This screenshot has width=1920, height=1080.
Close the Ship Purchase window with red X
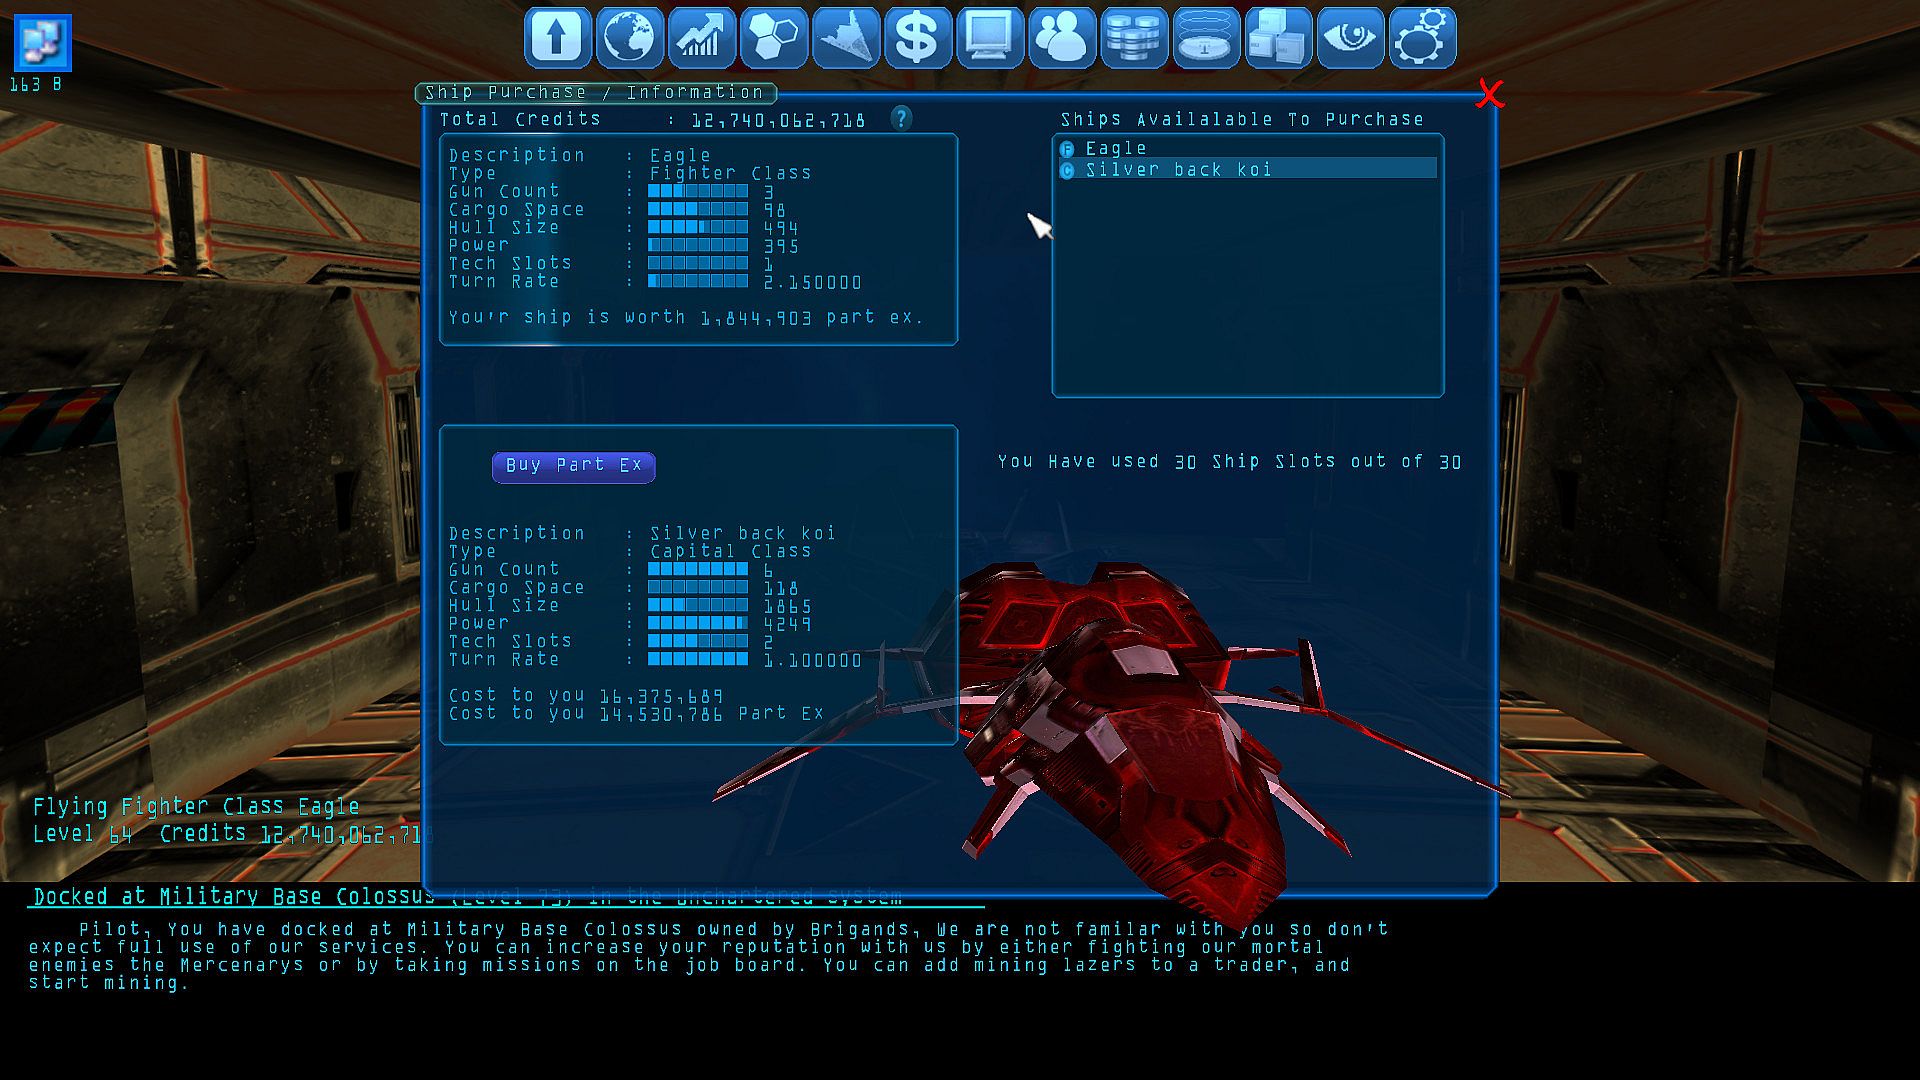tap(1490, 95)
